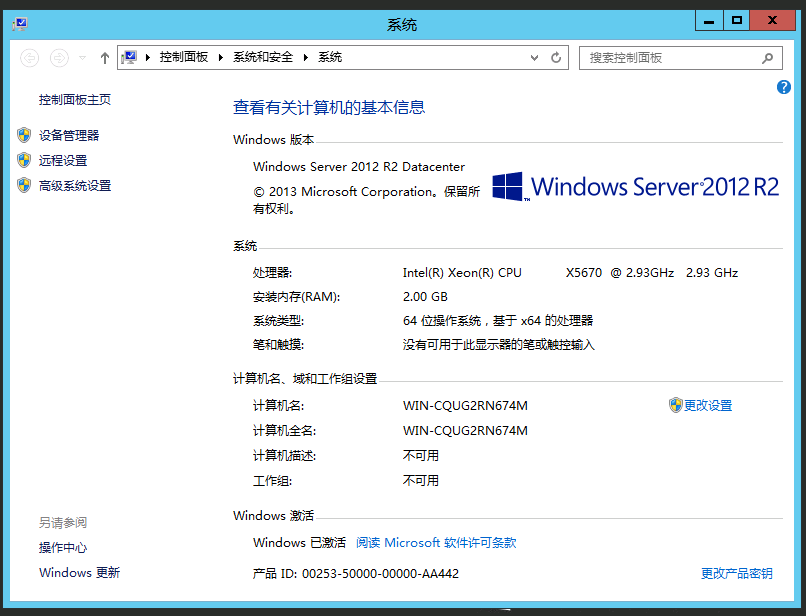This screenshot has height=616, width=806.
Task: Open 设备管理器
Action: coord(69,135)
